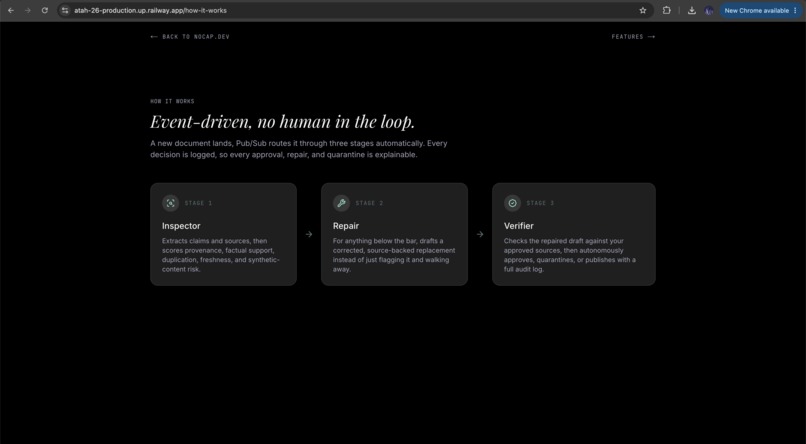Click the New Chrome available button
Image resolution: width=806 pixels, height=444 pixels.
tap(760, 10)
